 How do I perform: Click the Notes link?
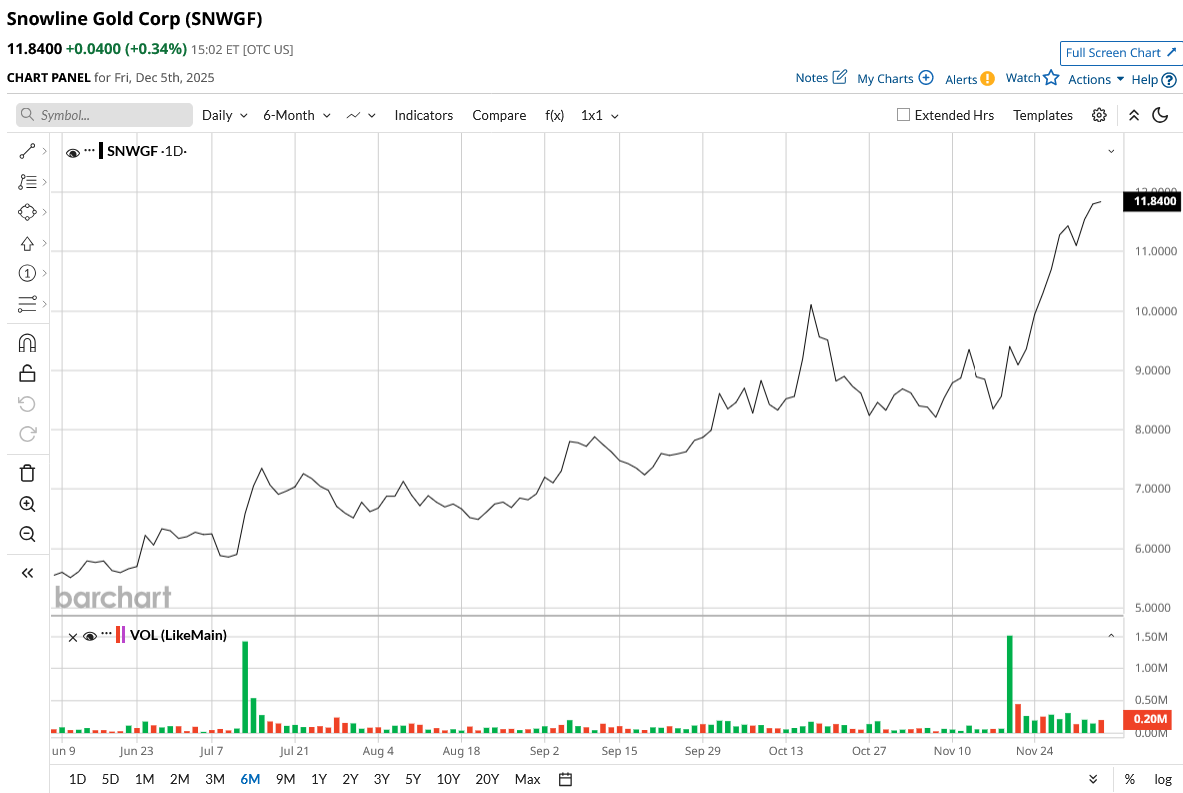tap(812, 78)
